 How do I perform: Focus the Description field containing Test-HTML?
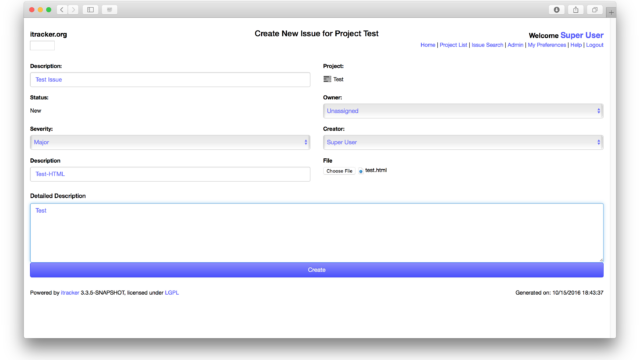pyautogui.click(x=170, y=174)
